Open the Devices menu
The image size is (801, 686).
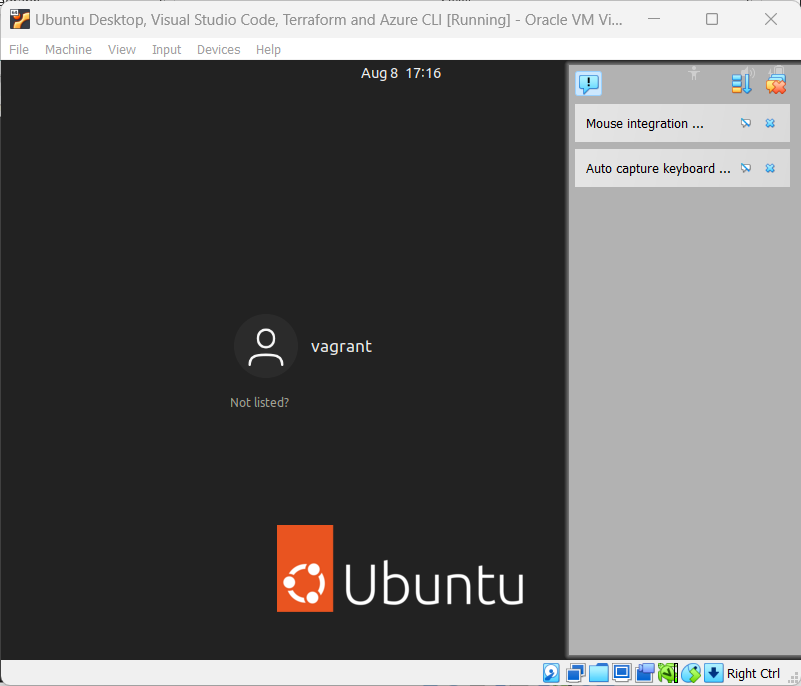coord(218,49)
